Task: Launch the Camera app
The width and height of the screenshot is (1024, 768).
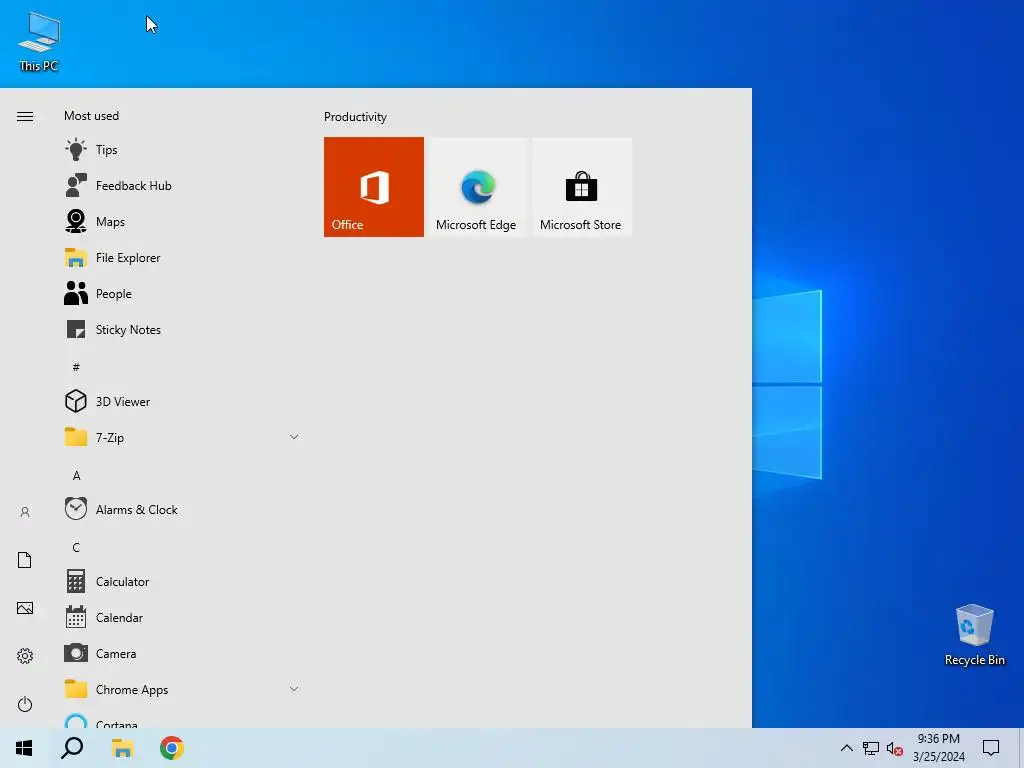Action: (x=182, y=652)
